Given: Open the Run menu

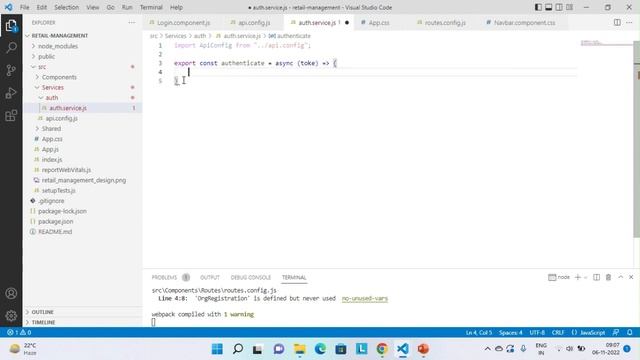Looking at the screenshot, I should (x=127, y=7).
